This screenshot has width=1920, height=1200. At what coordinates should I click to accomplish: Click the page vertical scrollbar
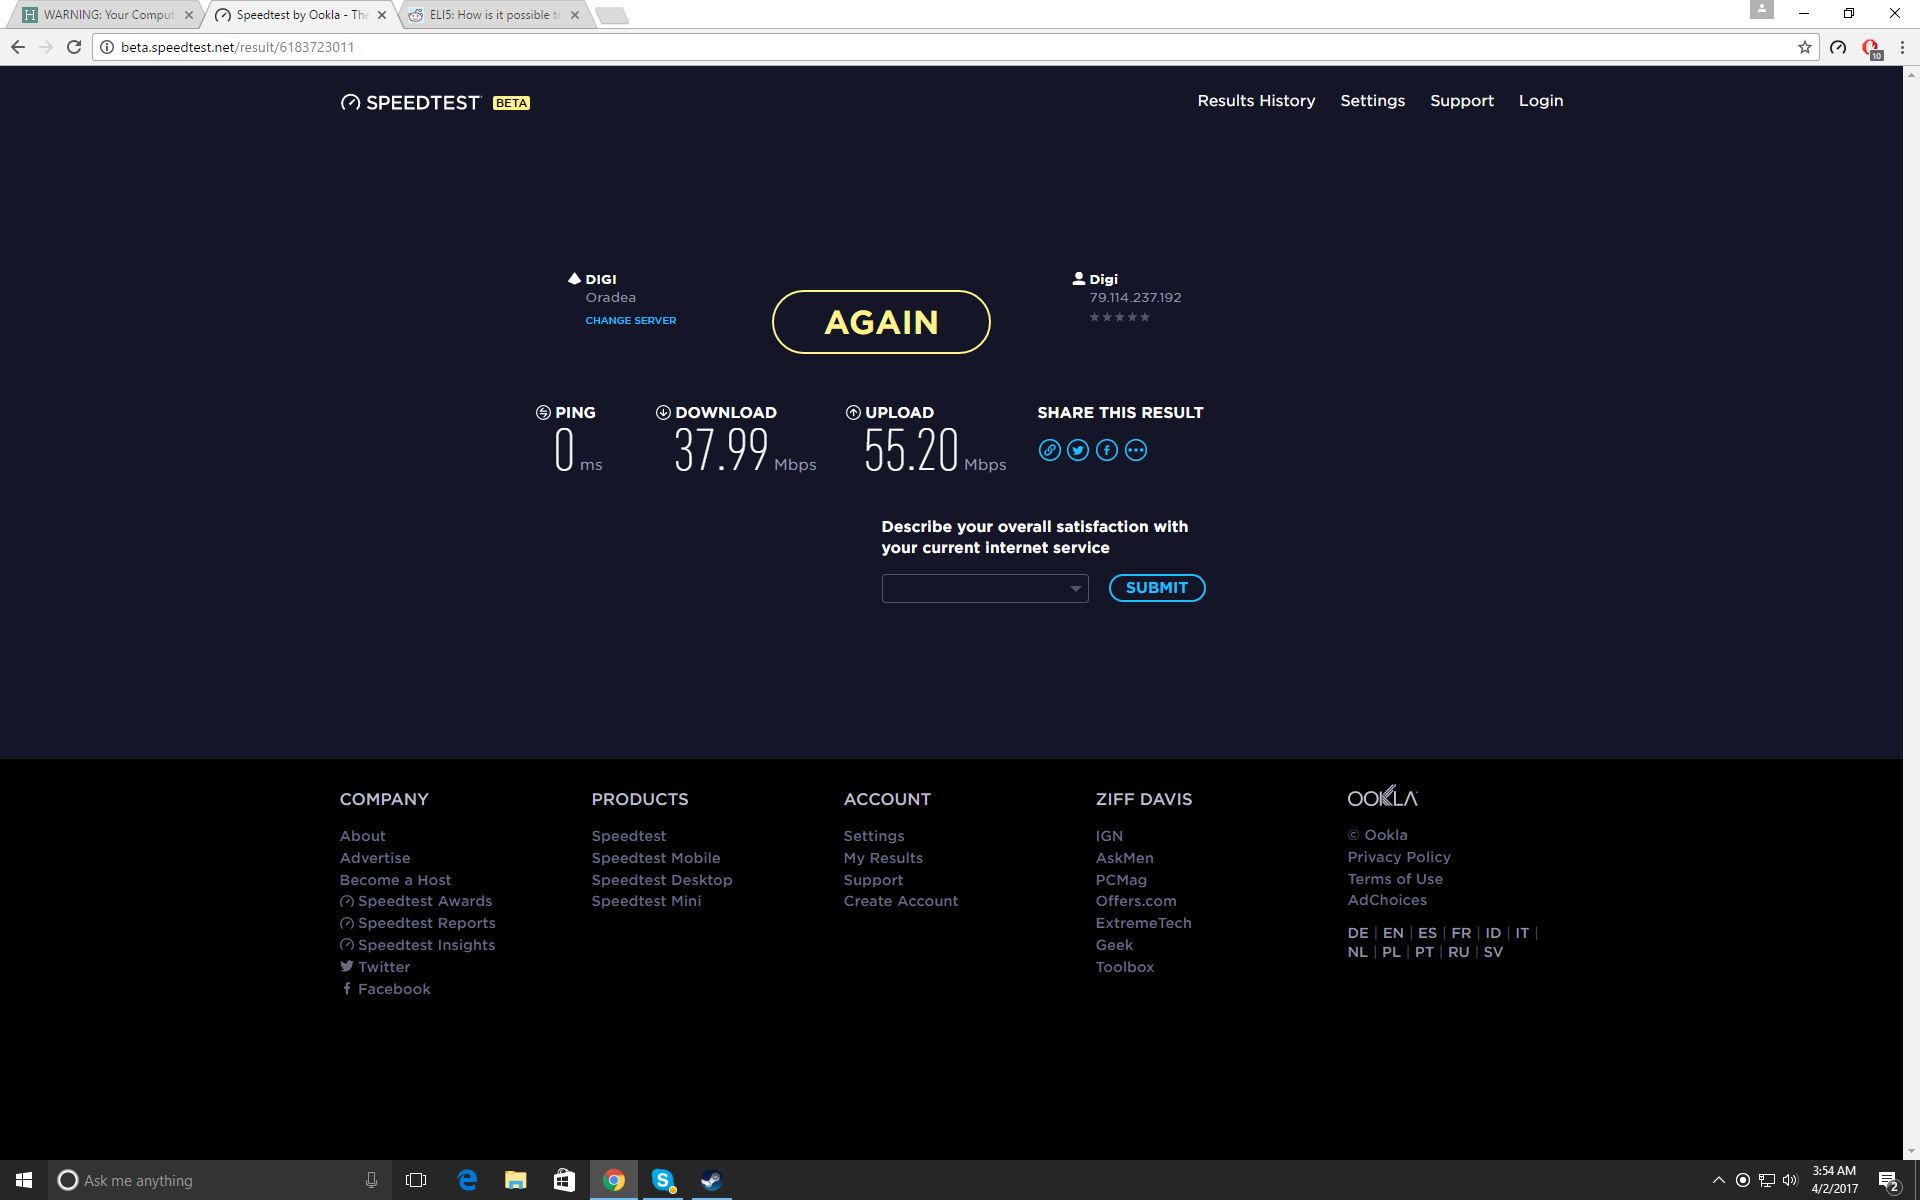pyautogui.click(x=1911, y=612)
